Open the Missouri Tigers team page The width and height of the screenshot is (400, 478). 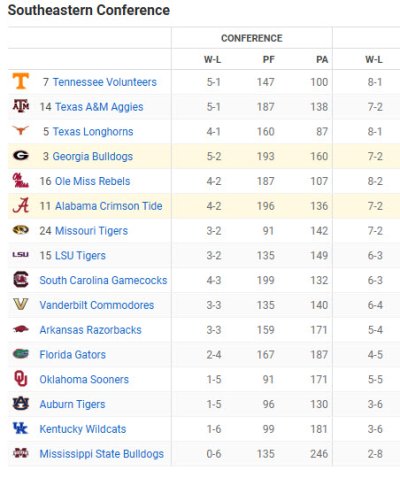click(91, 231)
